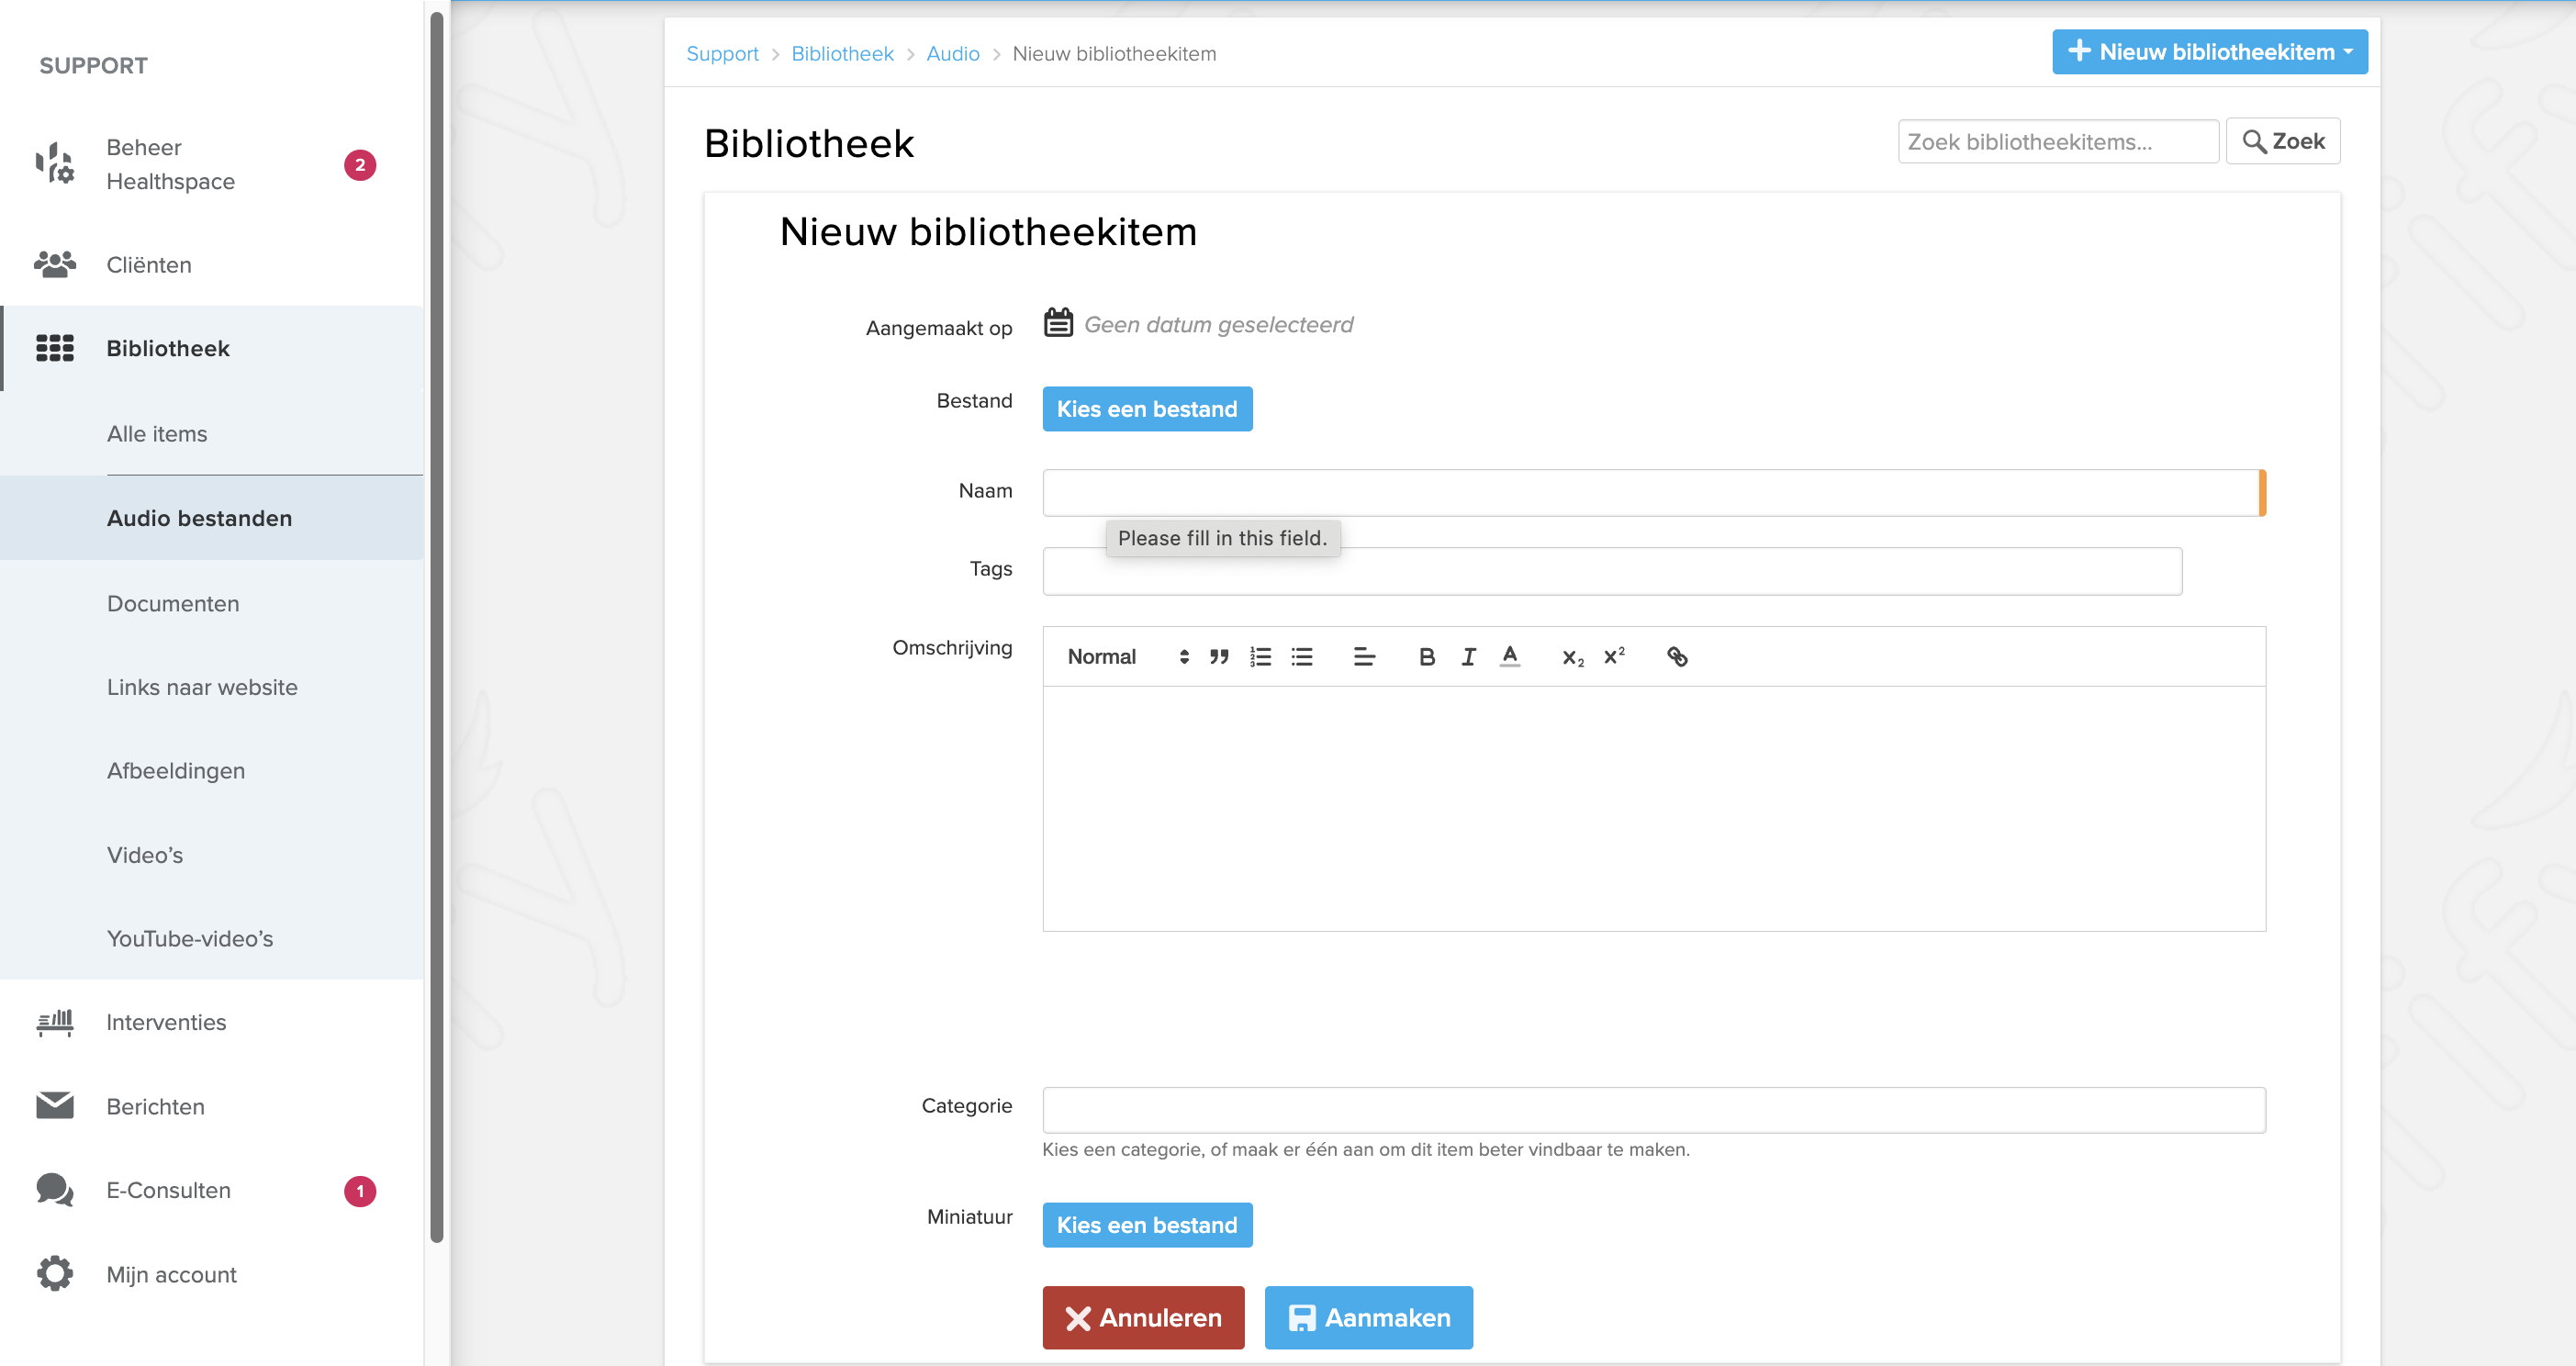
Task: Insert a hyperlink in the description
Action: [x=1676, y=657]
